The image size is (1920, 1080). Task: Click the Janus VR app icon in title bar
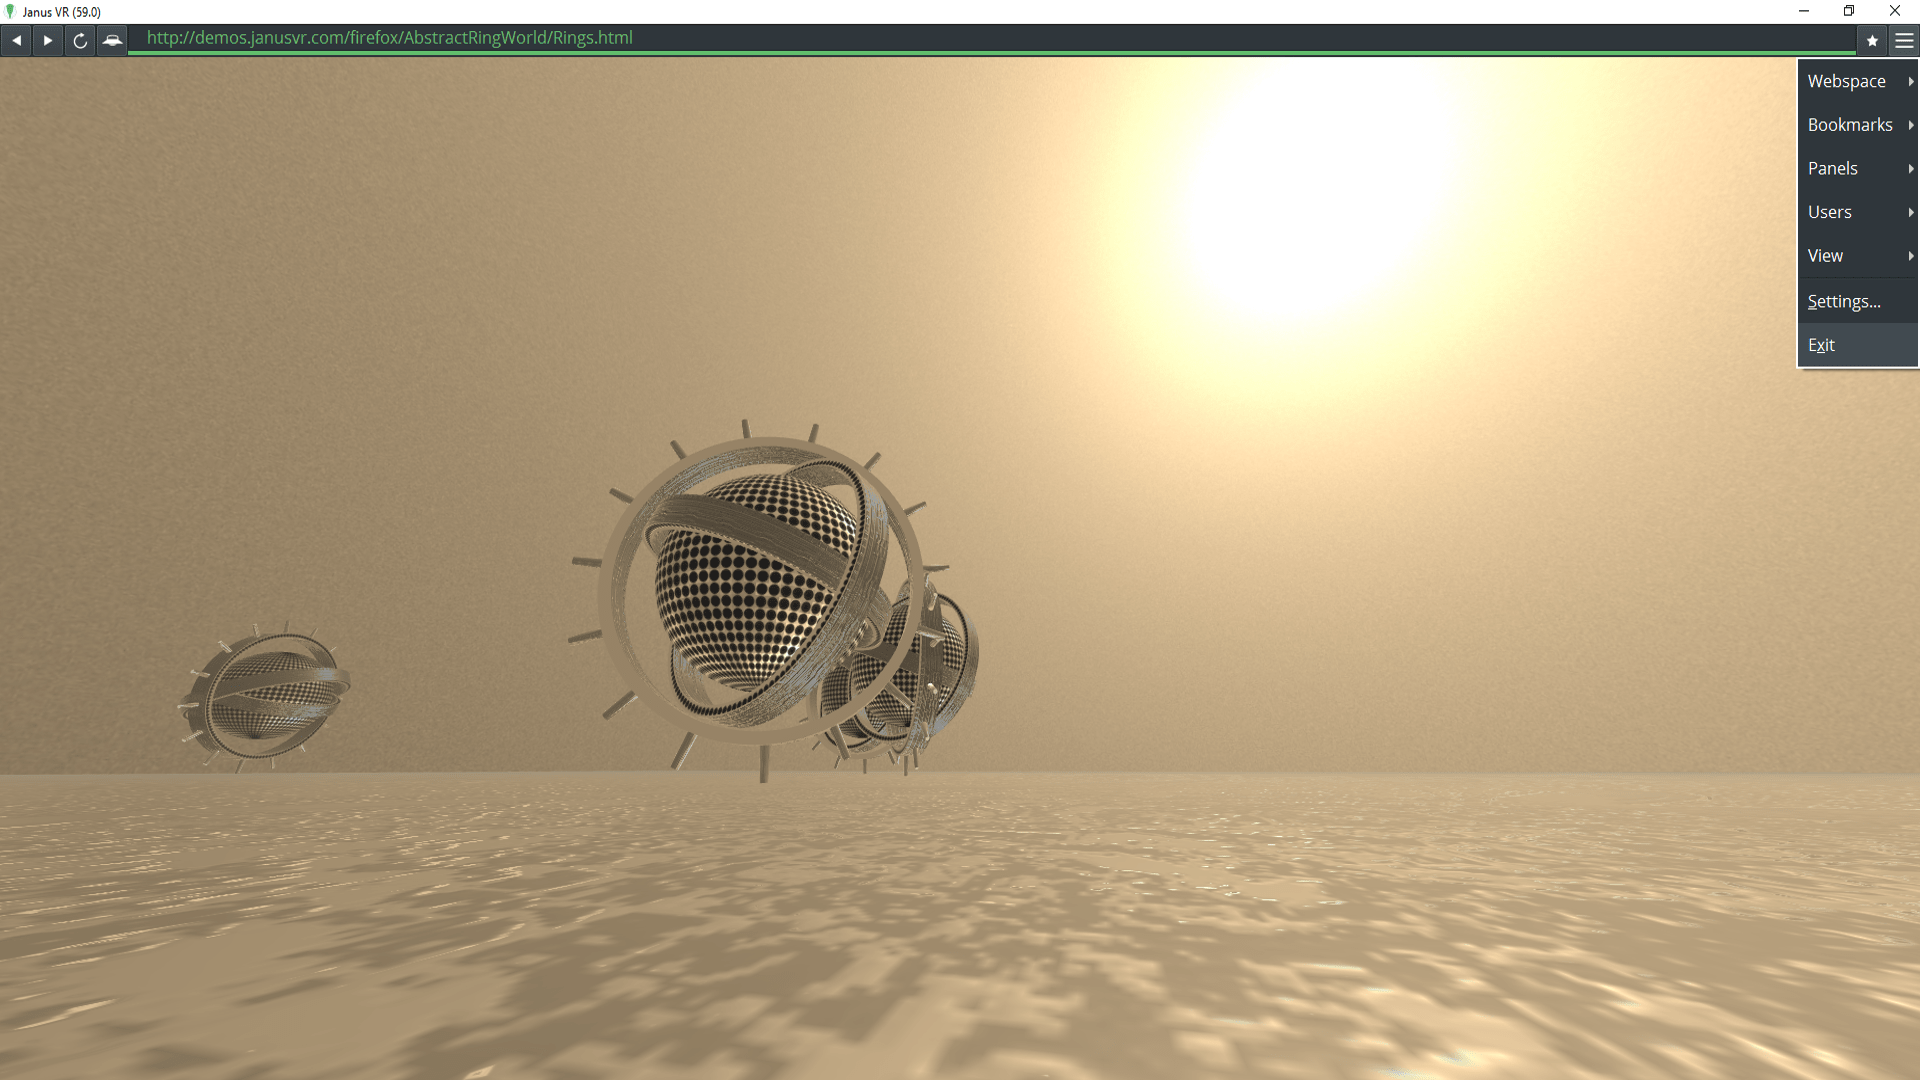[x=11, y=12]
